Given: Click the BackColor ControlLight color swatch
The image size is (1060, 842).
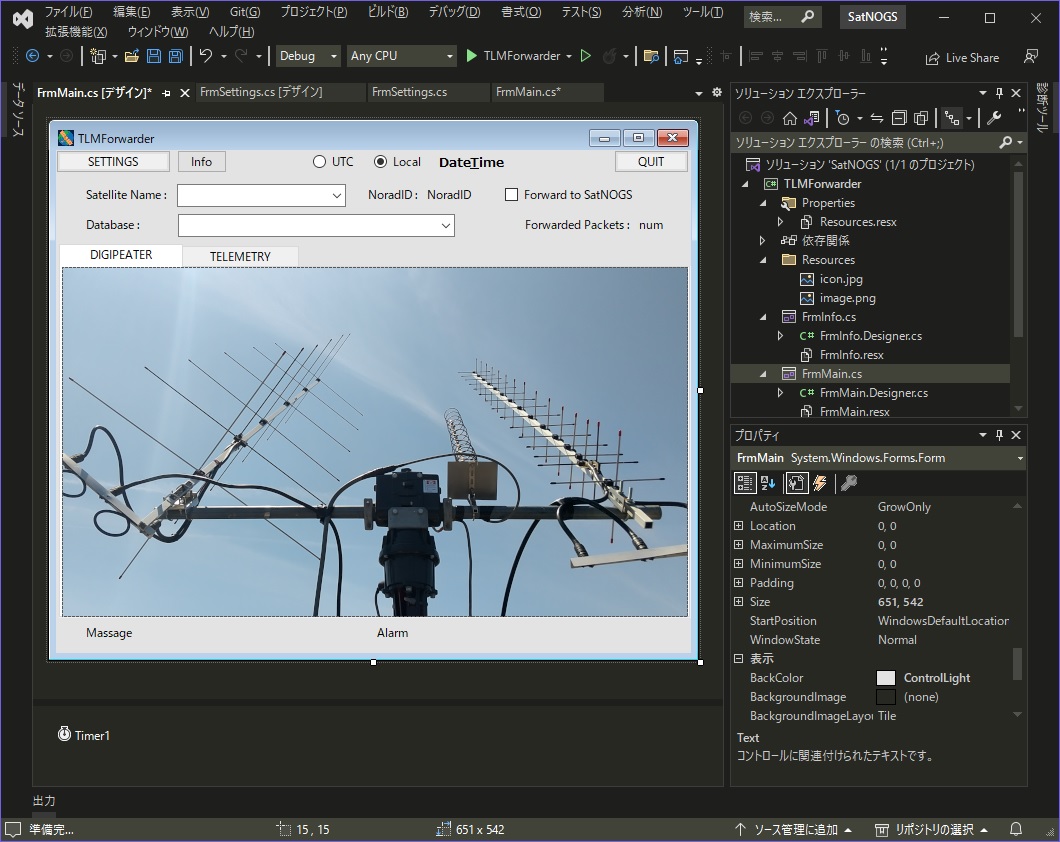Looking at the screenshot, I should 886,678.
